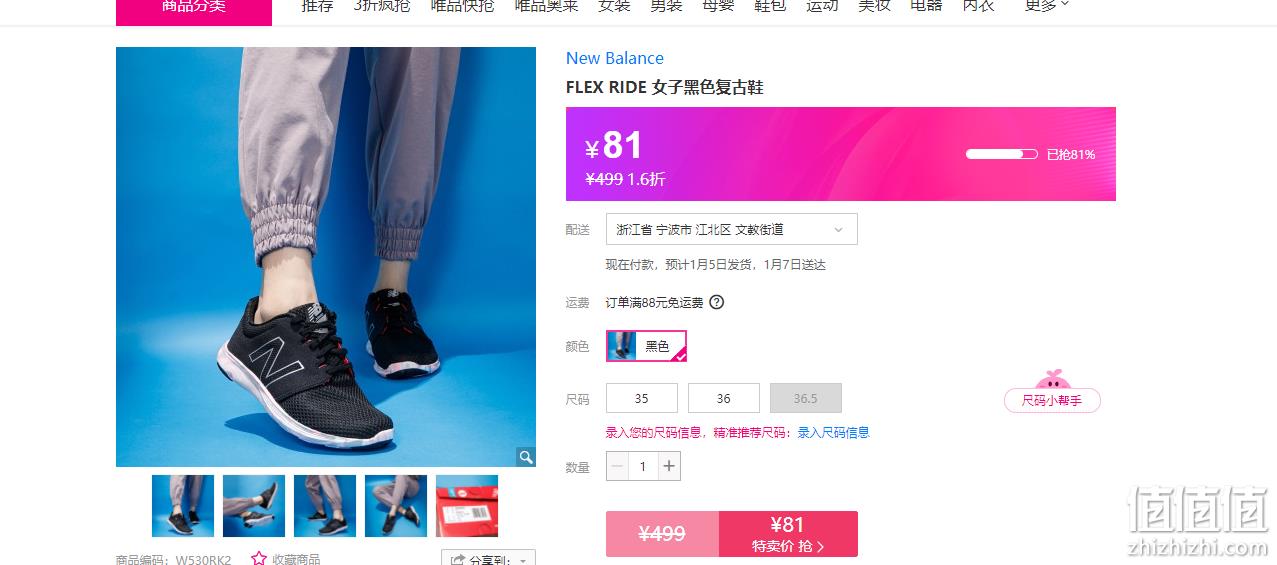Screen dimensions: 1277x565
Task: View the red shoebox thumbnail image
Action: pyautogui.click(x=467, y=506)
